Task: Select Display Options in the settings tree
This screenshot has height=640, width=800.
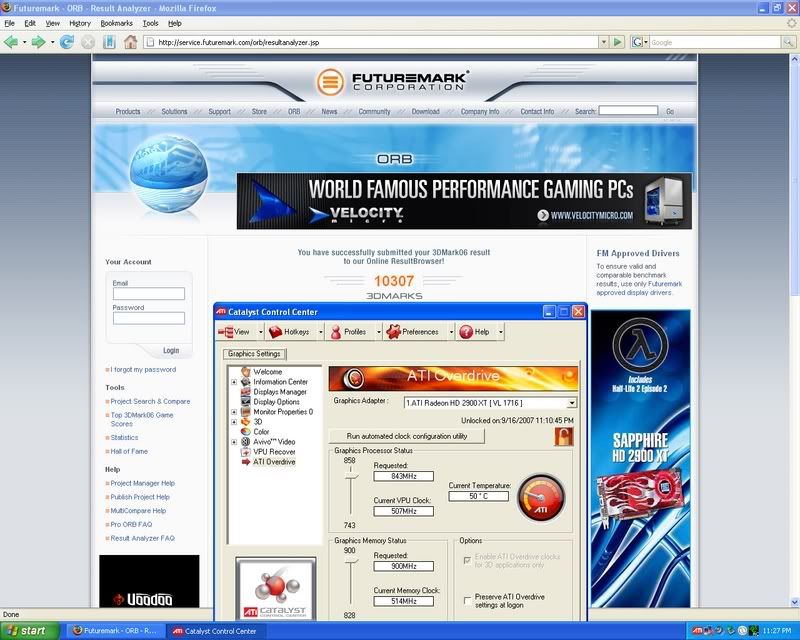Action: [x=277, y=402]
